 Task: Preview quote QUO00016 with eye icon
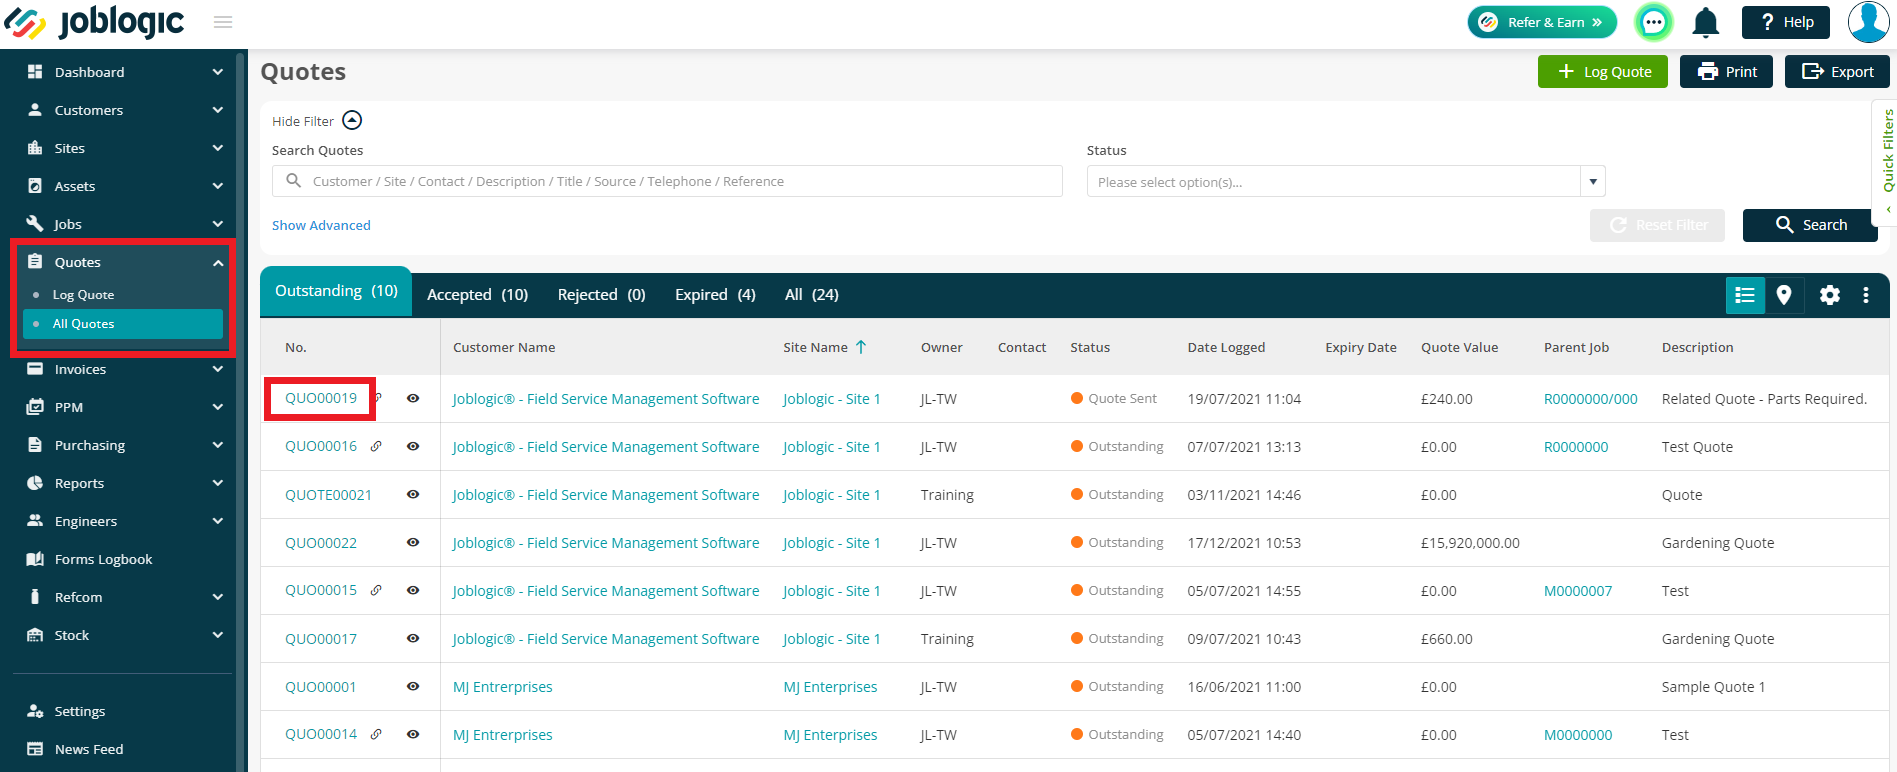click(x=413, y=446)
